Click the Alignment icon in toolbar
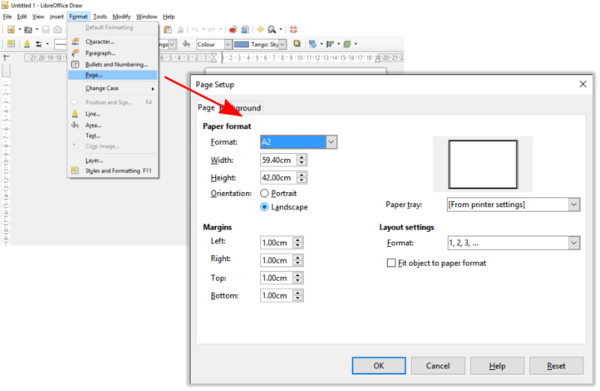Screen dimensions: 600x391 pyautogui.click(x=330, y=44)
